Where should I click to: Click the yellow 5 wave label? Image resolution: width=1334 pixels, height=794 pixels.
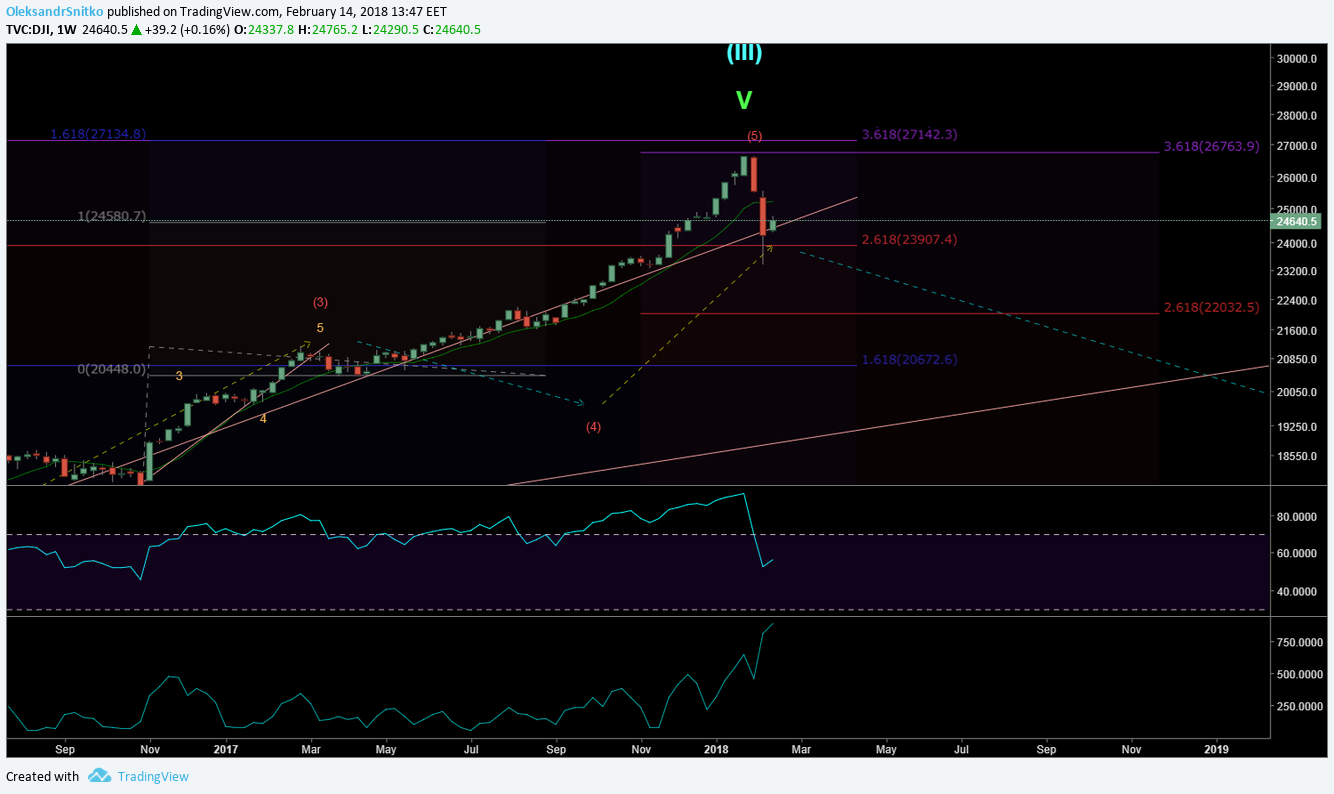click(x=320, y=328)
